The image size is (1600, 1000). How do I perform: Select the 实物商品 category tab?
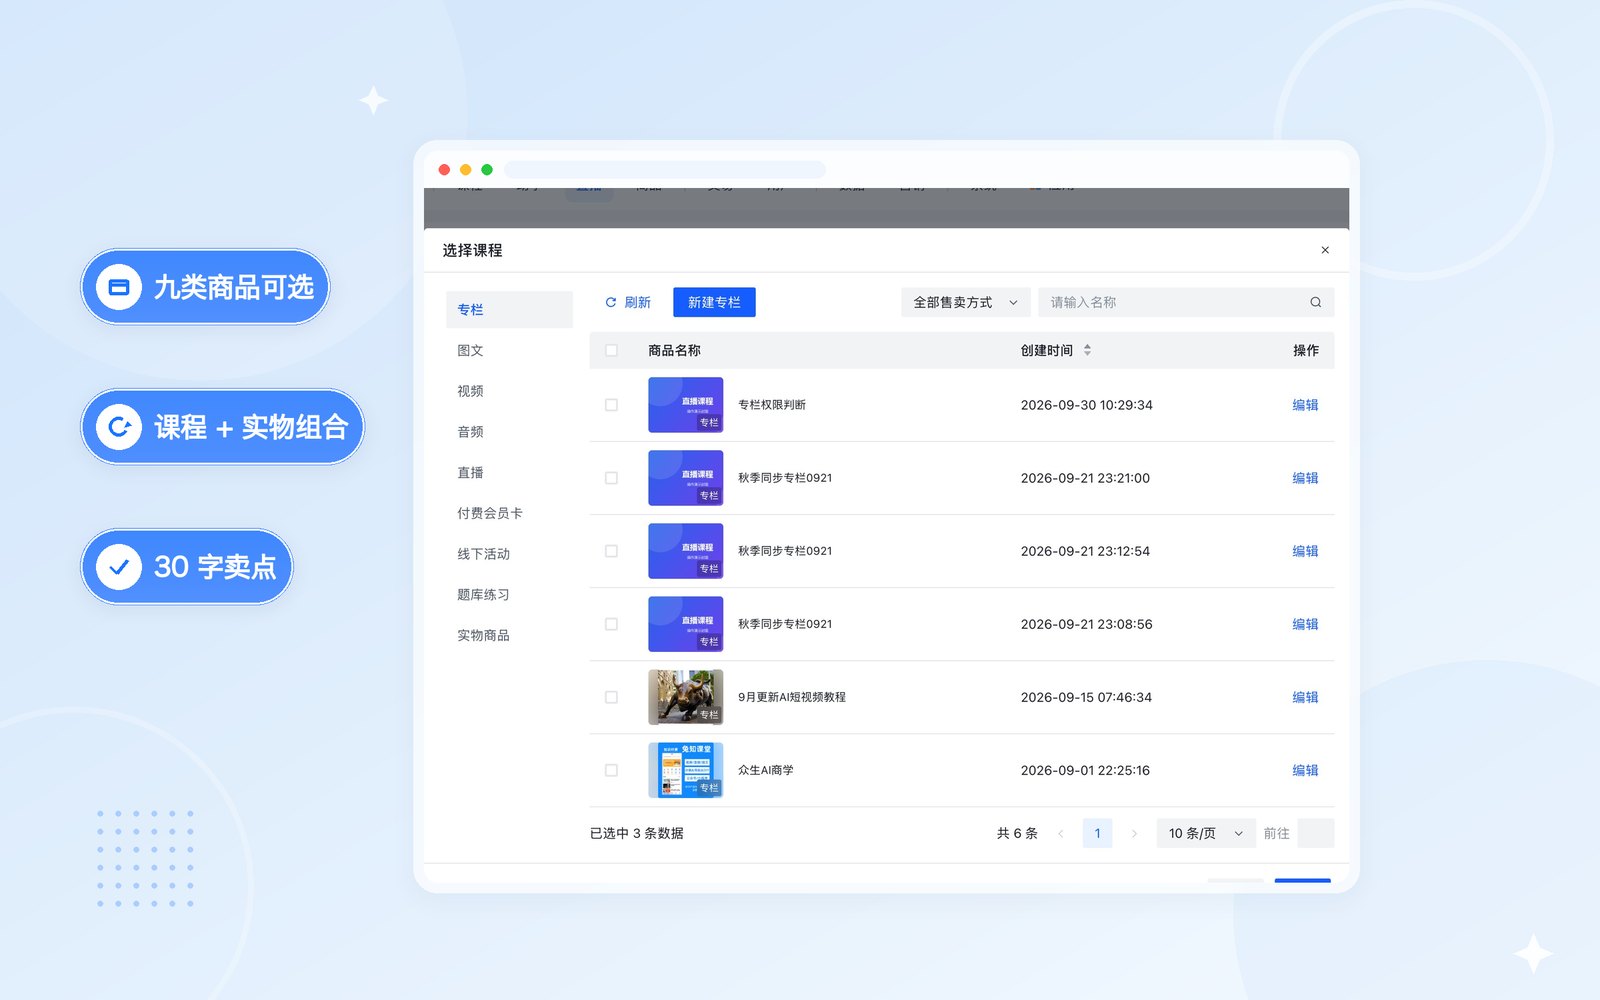[x=509, y=635]
